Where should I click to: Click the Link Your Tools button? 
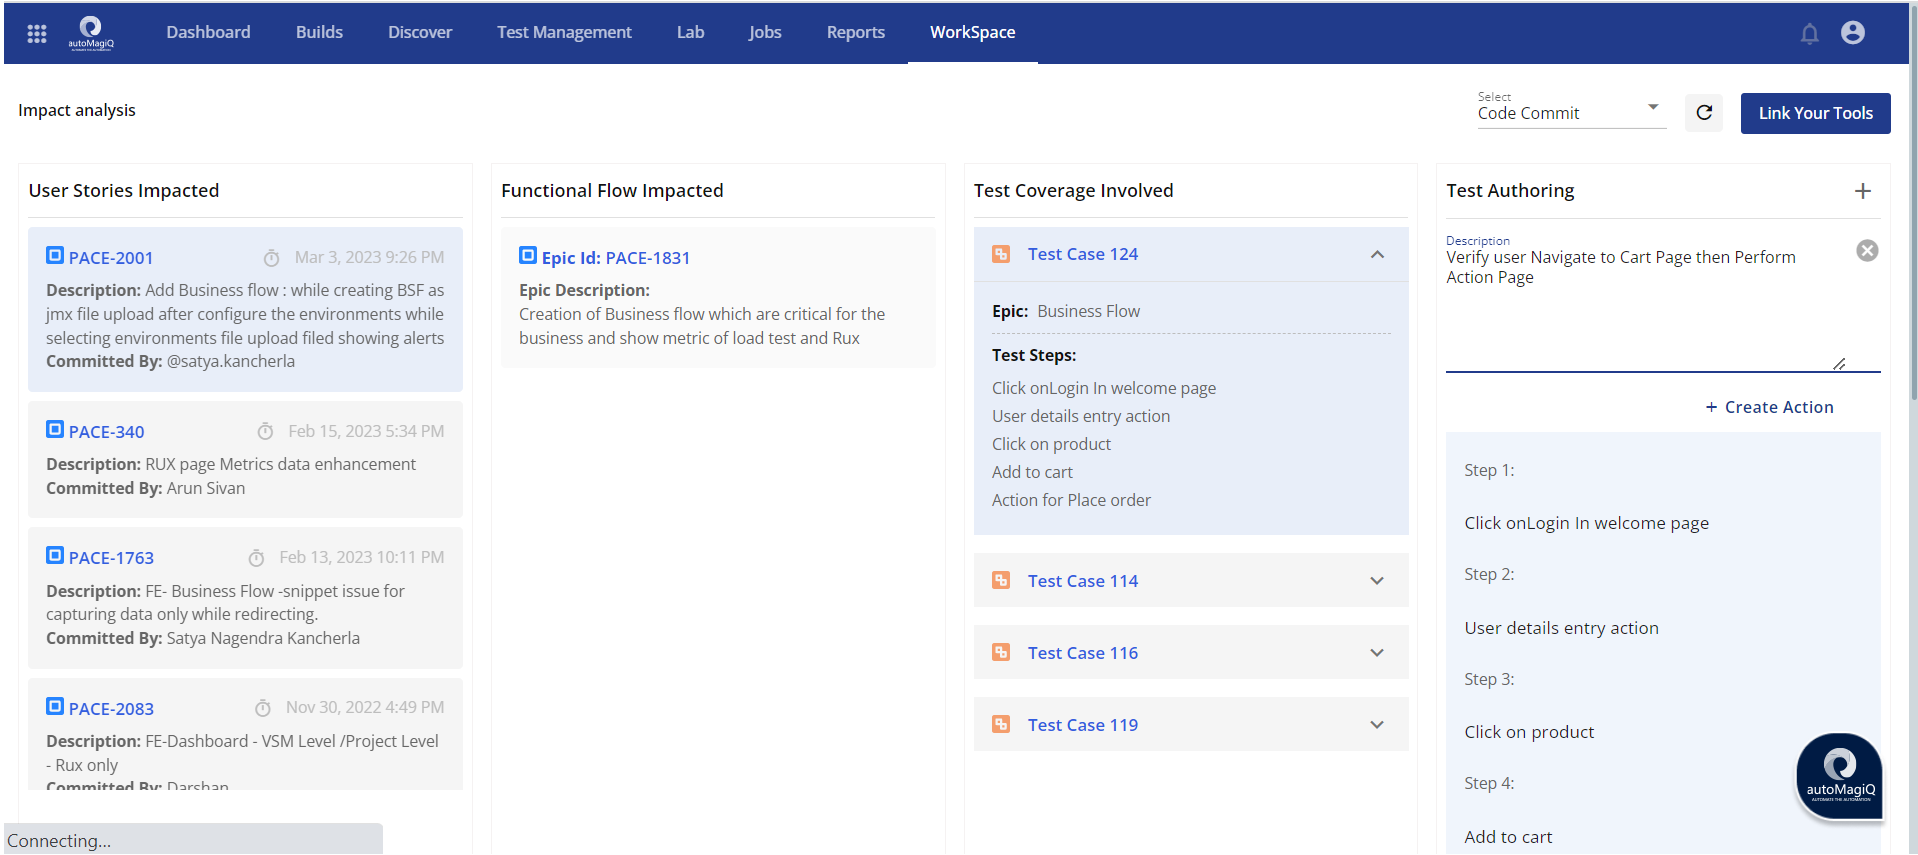1815,113
